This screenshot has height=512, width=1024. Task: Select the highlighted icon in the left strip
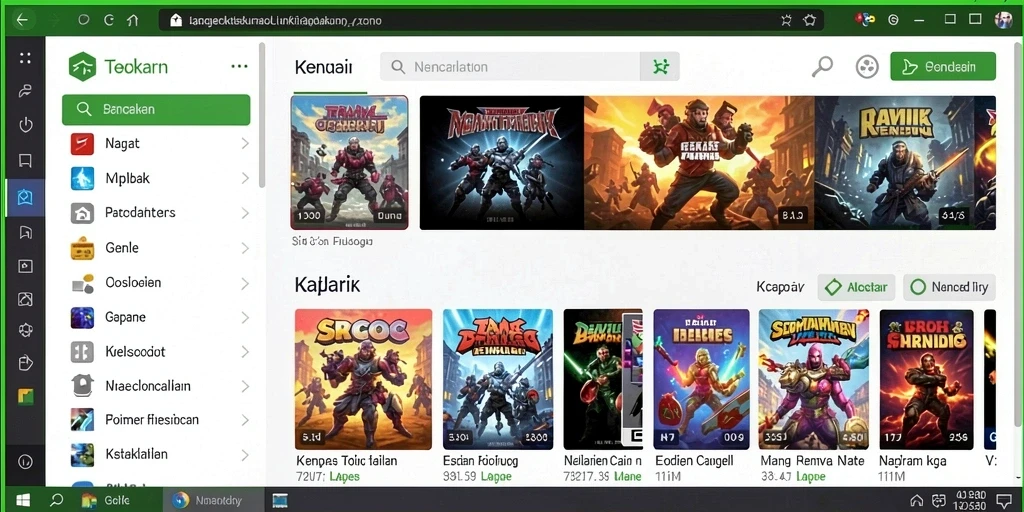click(25, 197)
